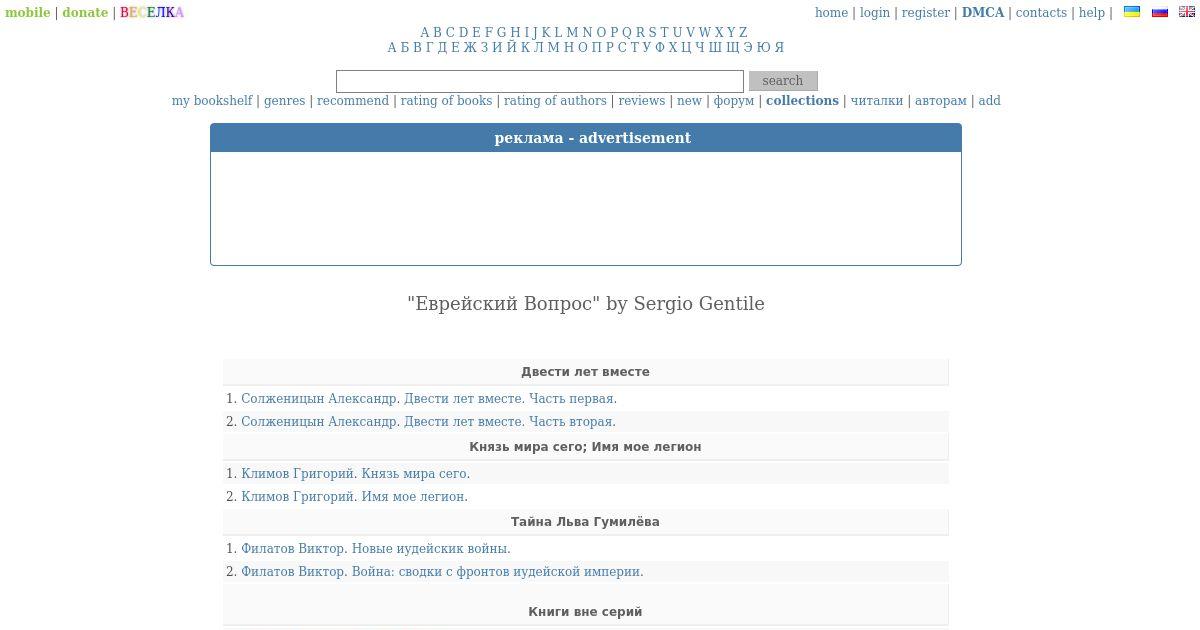Open rating of books
This screenshot has width=1200, height=630.
(x=446, y=101)
